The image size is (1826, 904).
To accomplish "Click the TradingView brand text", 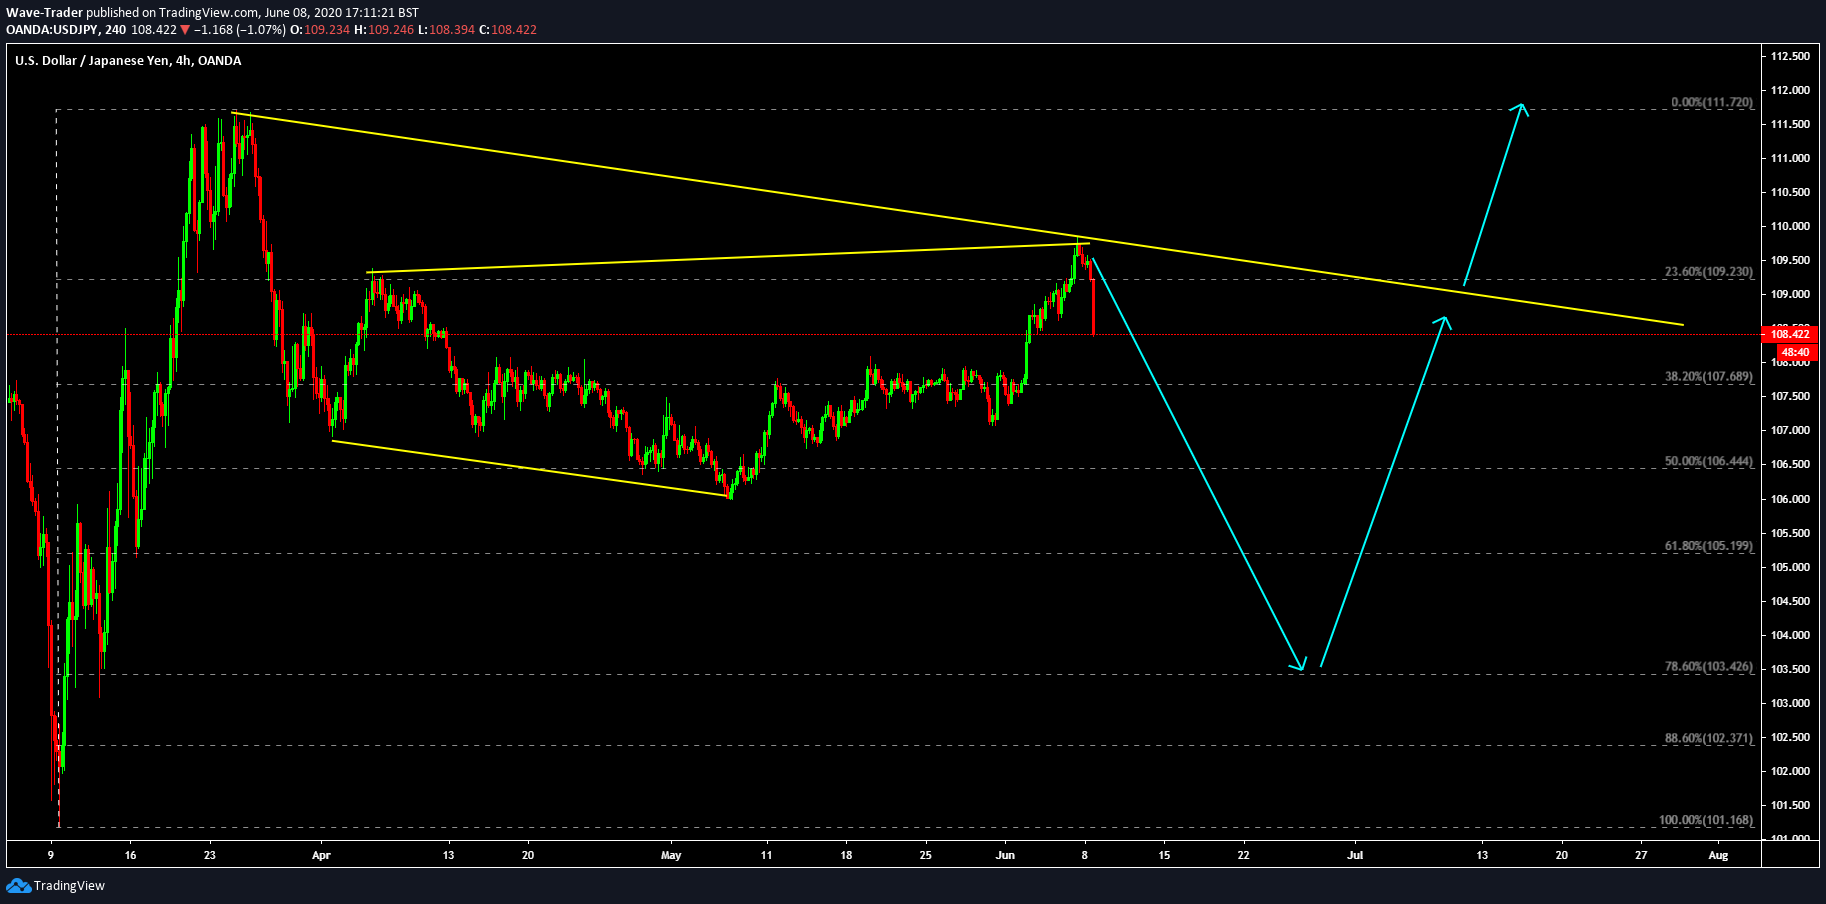I will point(69,886).
